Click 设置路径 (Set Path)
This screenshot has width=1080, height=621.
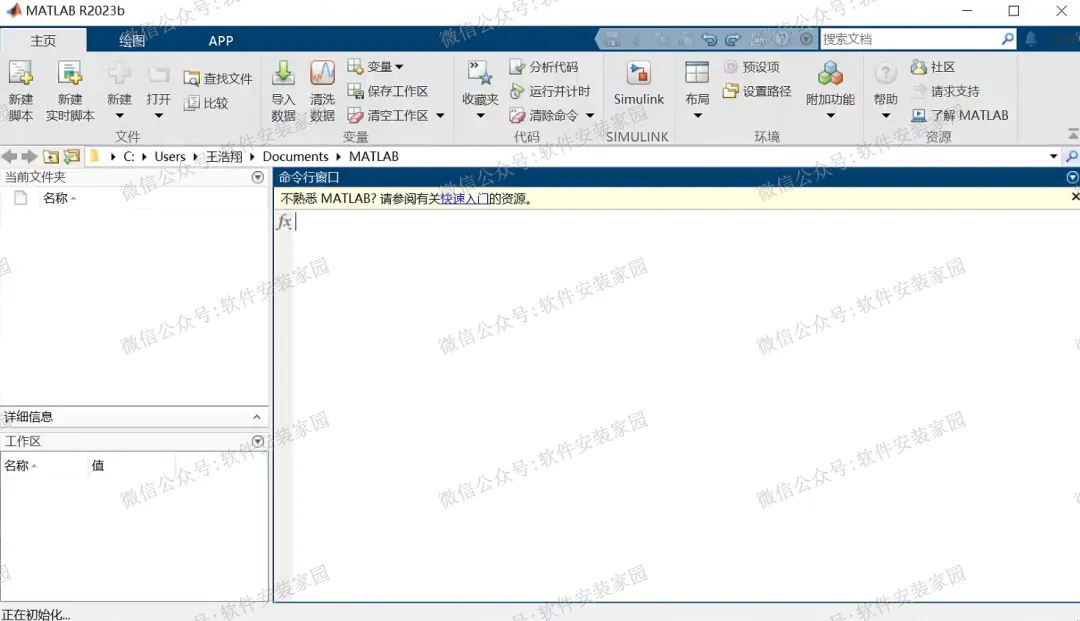point(757,91)
